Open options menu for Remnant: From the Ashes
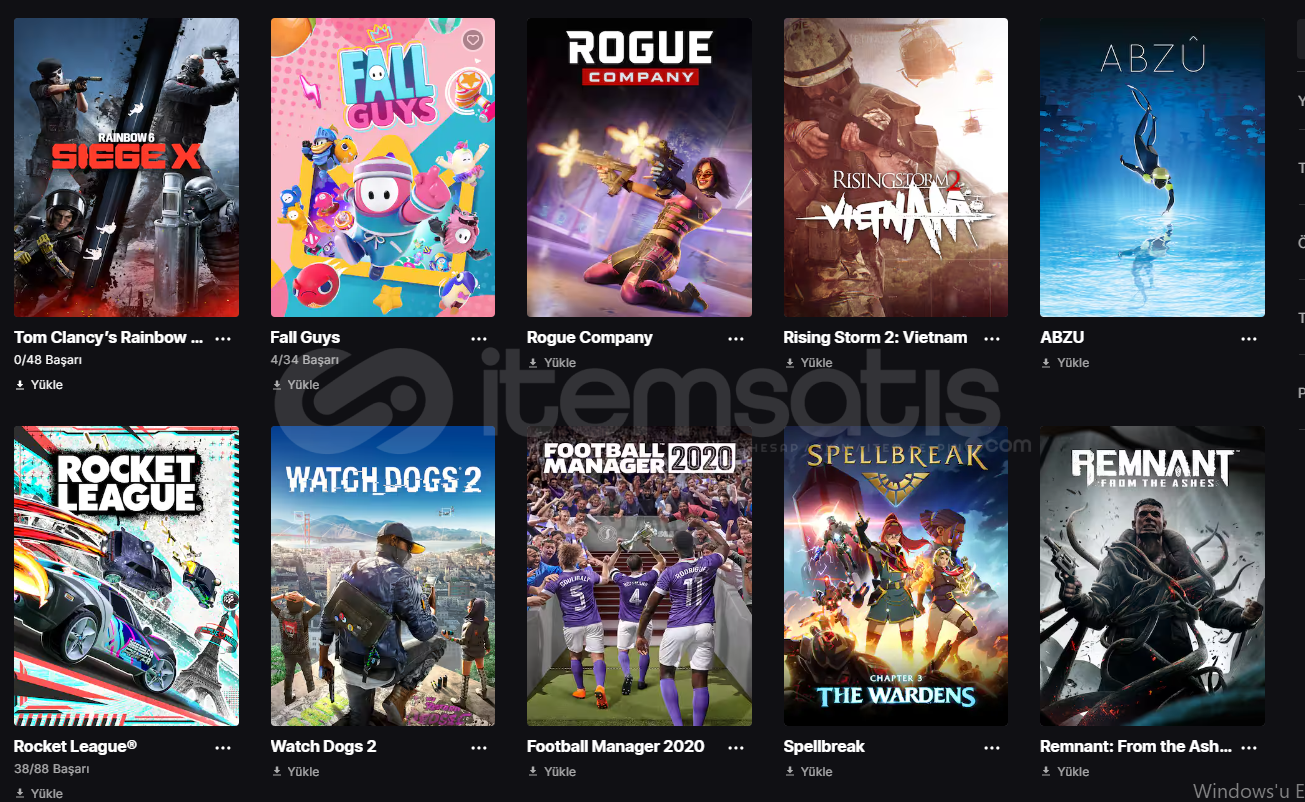1305x802 pixels. pyautogui.click(x=1249, y=747)
